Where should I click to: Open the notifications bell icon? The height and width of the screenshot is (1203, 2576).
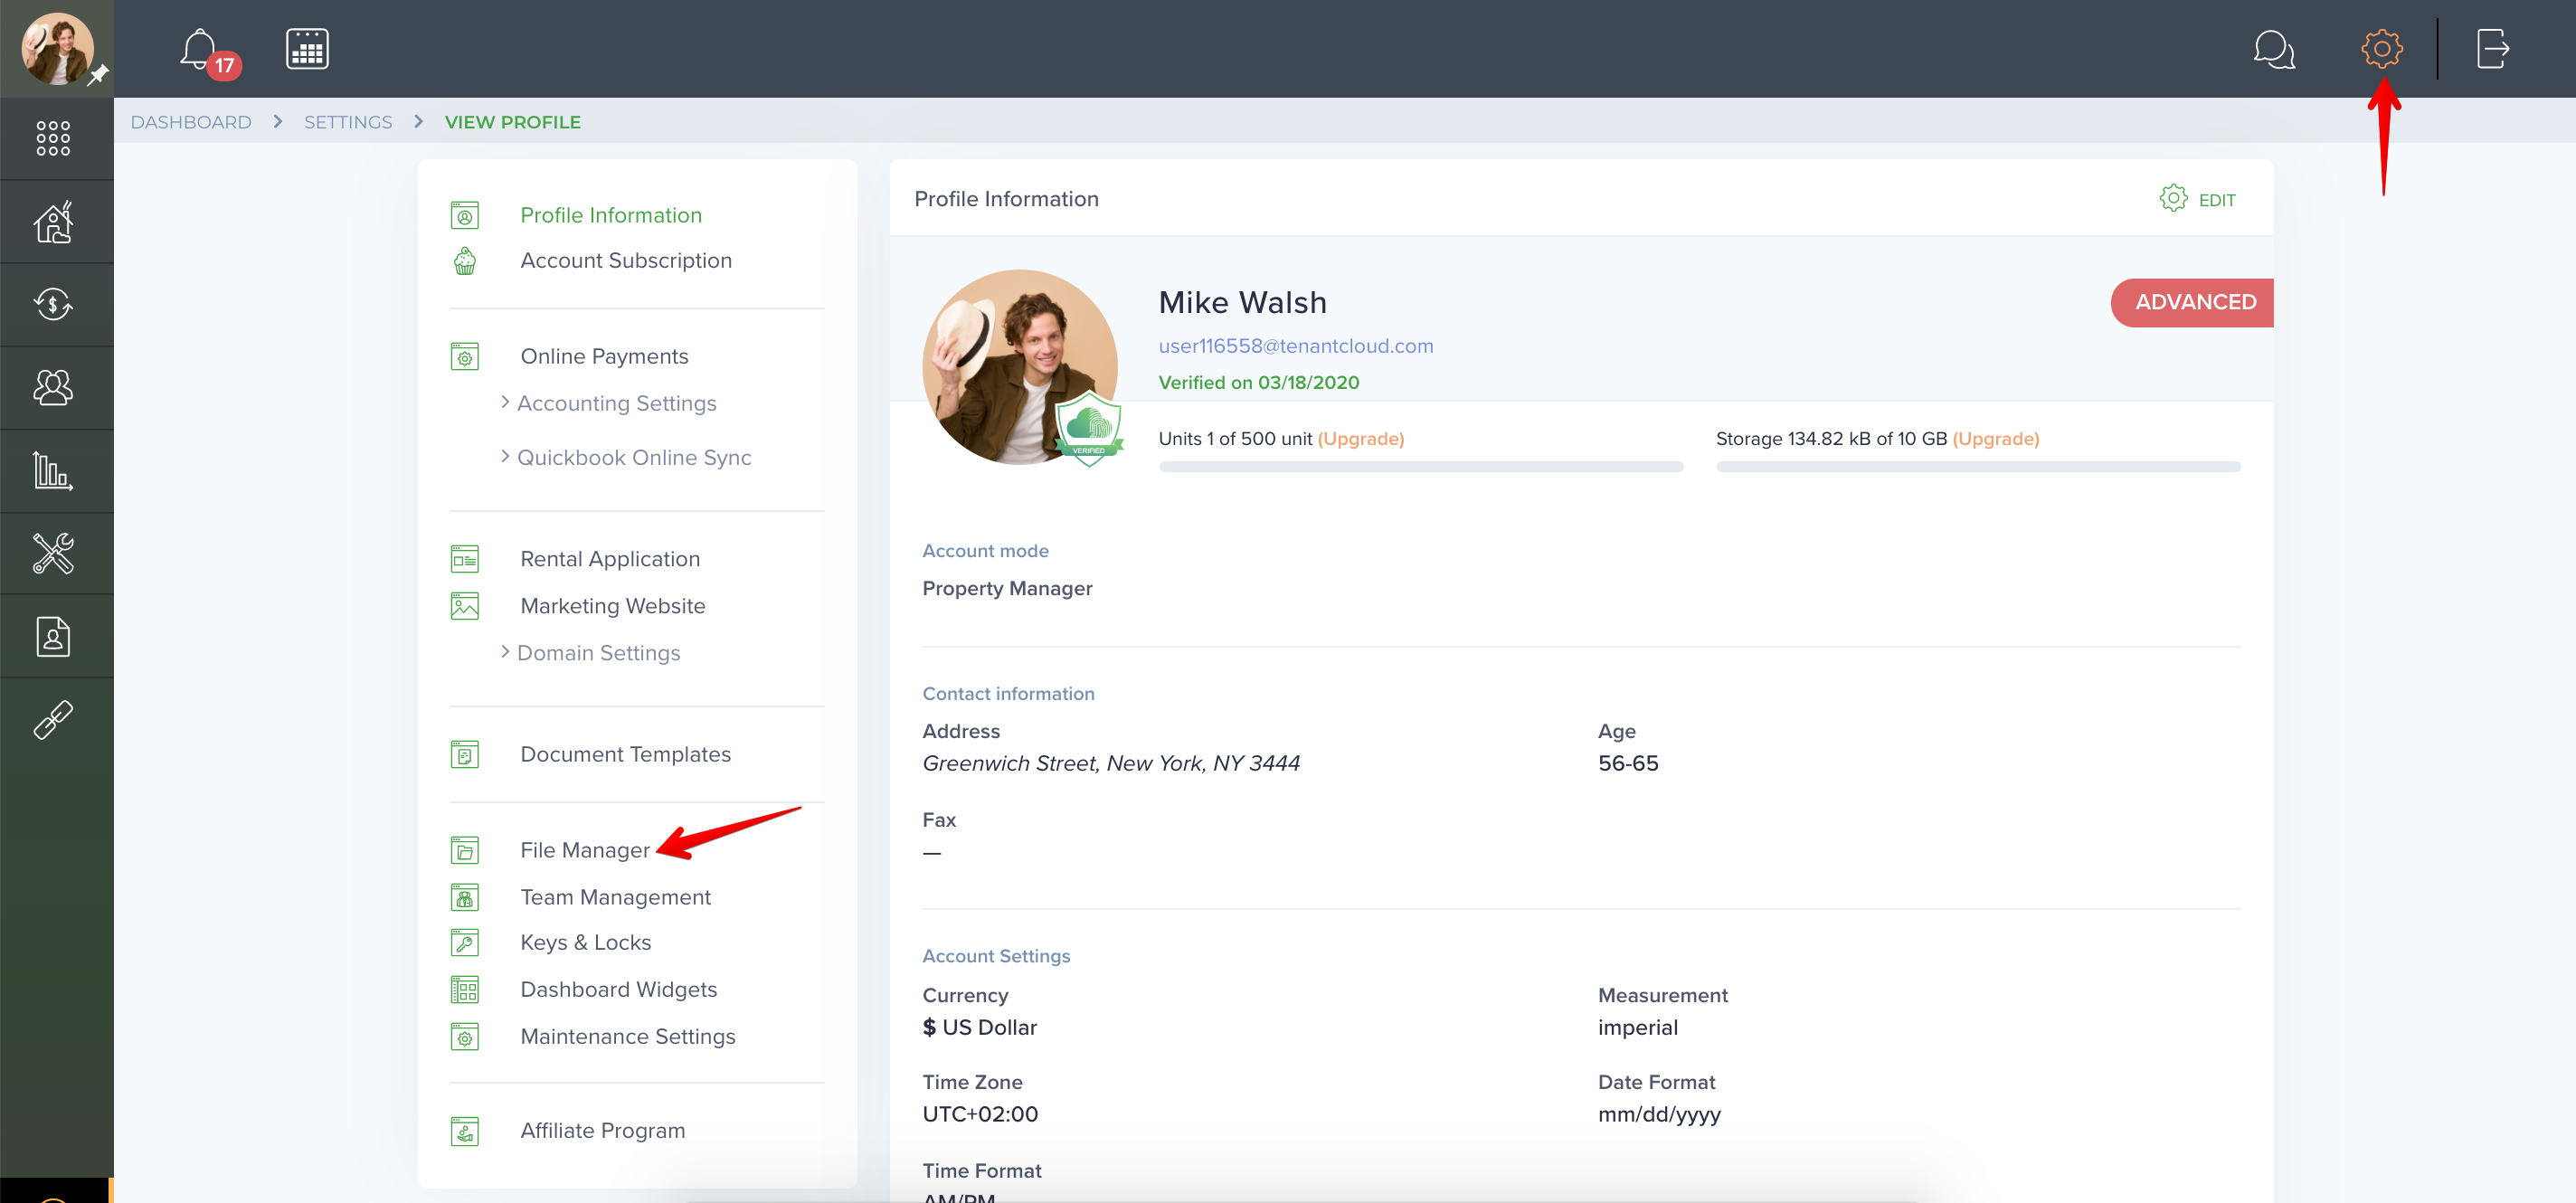click(199, 49)
